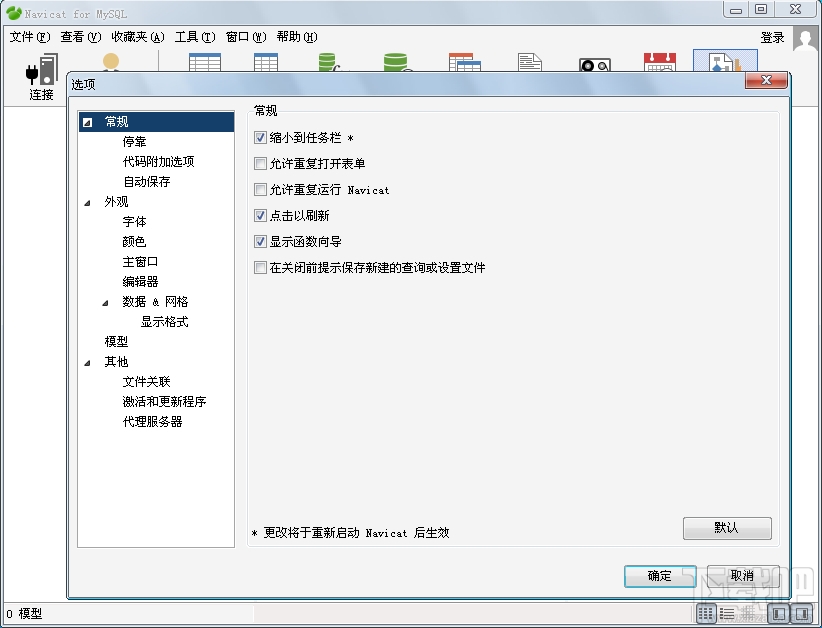Uncheck 缩小到任务栏 option
822x628 pixels.
(259, 137)
